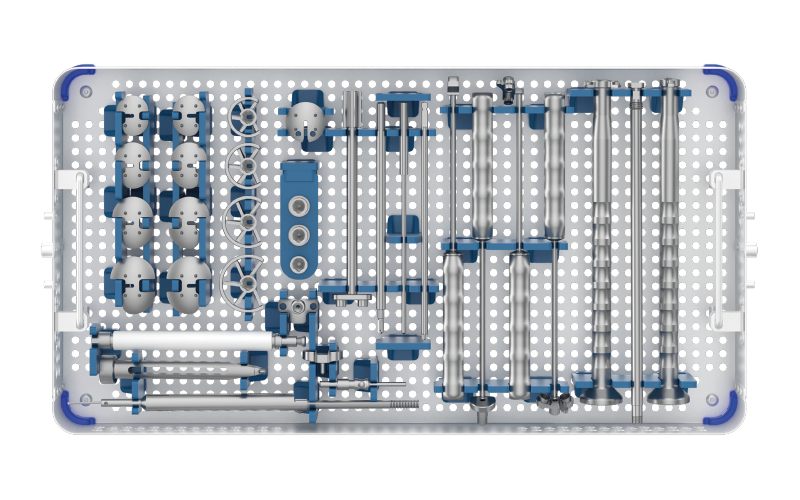Image resolution: width=800 pixels, height=500 pixels.
Task: Select the largest spoked wheel gauge at bottom
Action: click(244, 283)
